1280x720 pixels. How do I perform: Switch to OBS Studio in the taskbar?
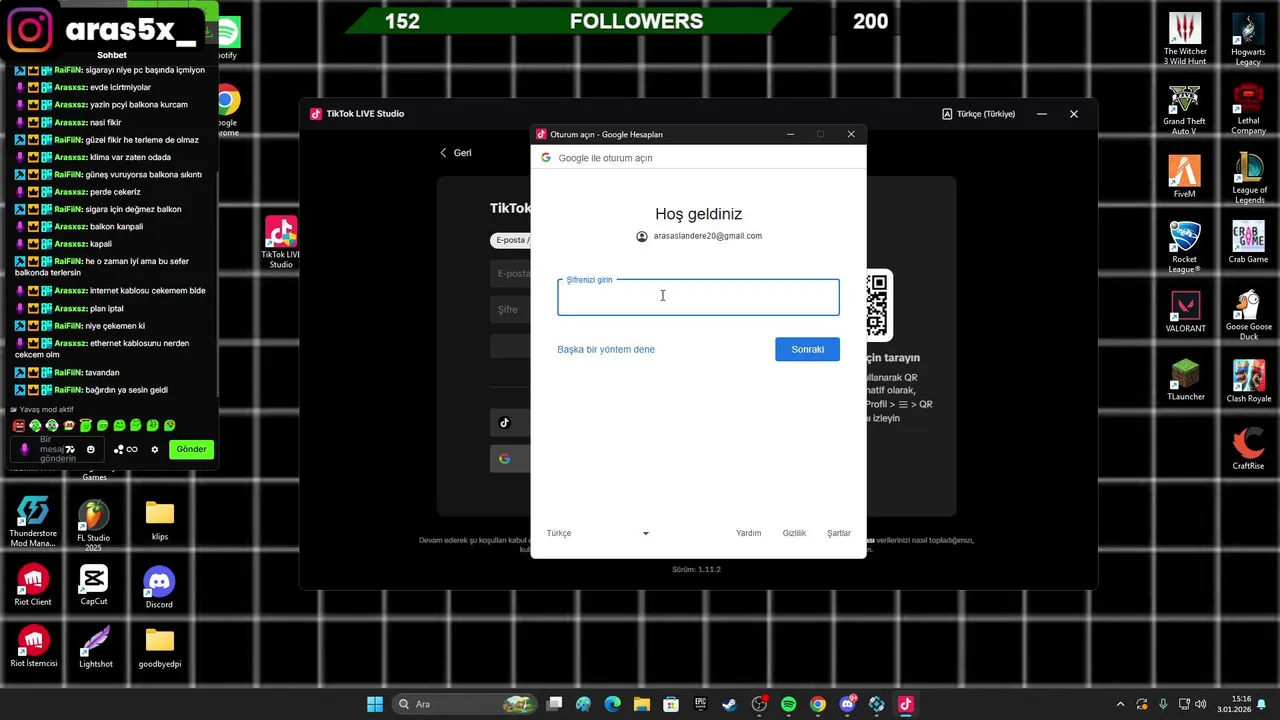(759, 704)
